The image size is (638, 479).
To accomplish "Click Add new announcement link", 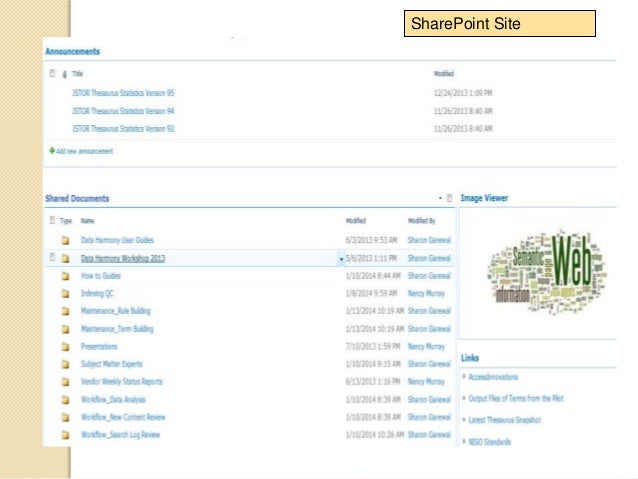I will (x=85, y=151).
